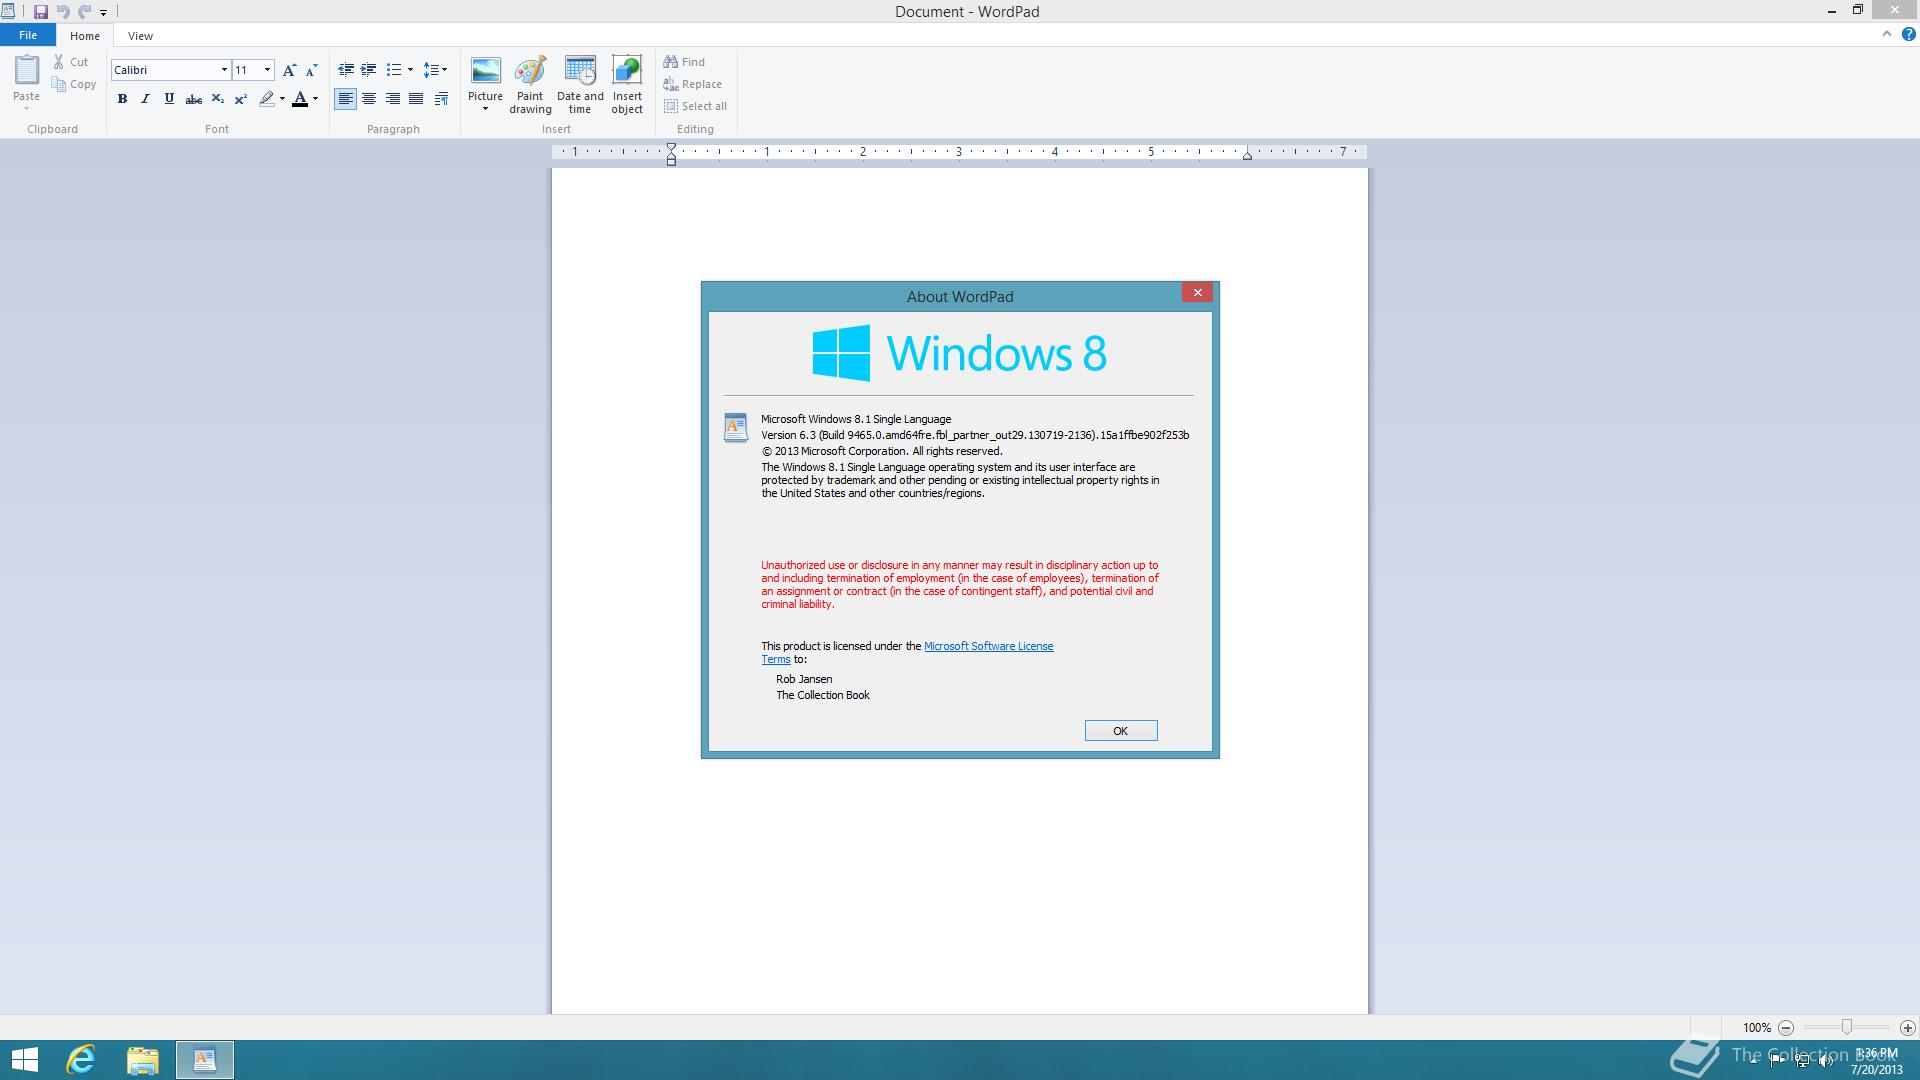Start a bulleted list
The image size is (1920, 1080).
point(394,70)
